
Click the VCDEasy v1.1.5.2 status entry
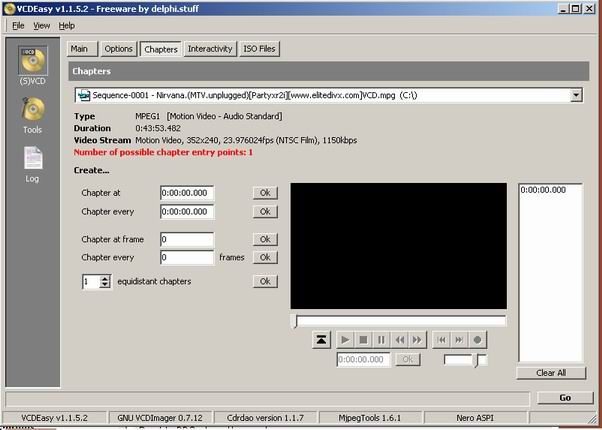coord(54,418)
